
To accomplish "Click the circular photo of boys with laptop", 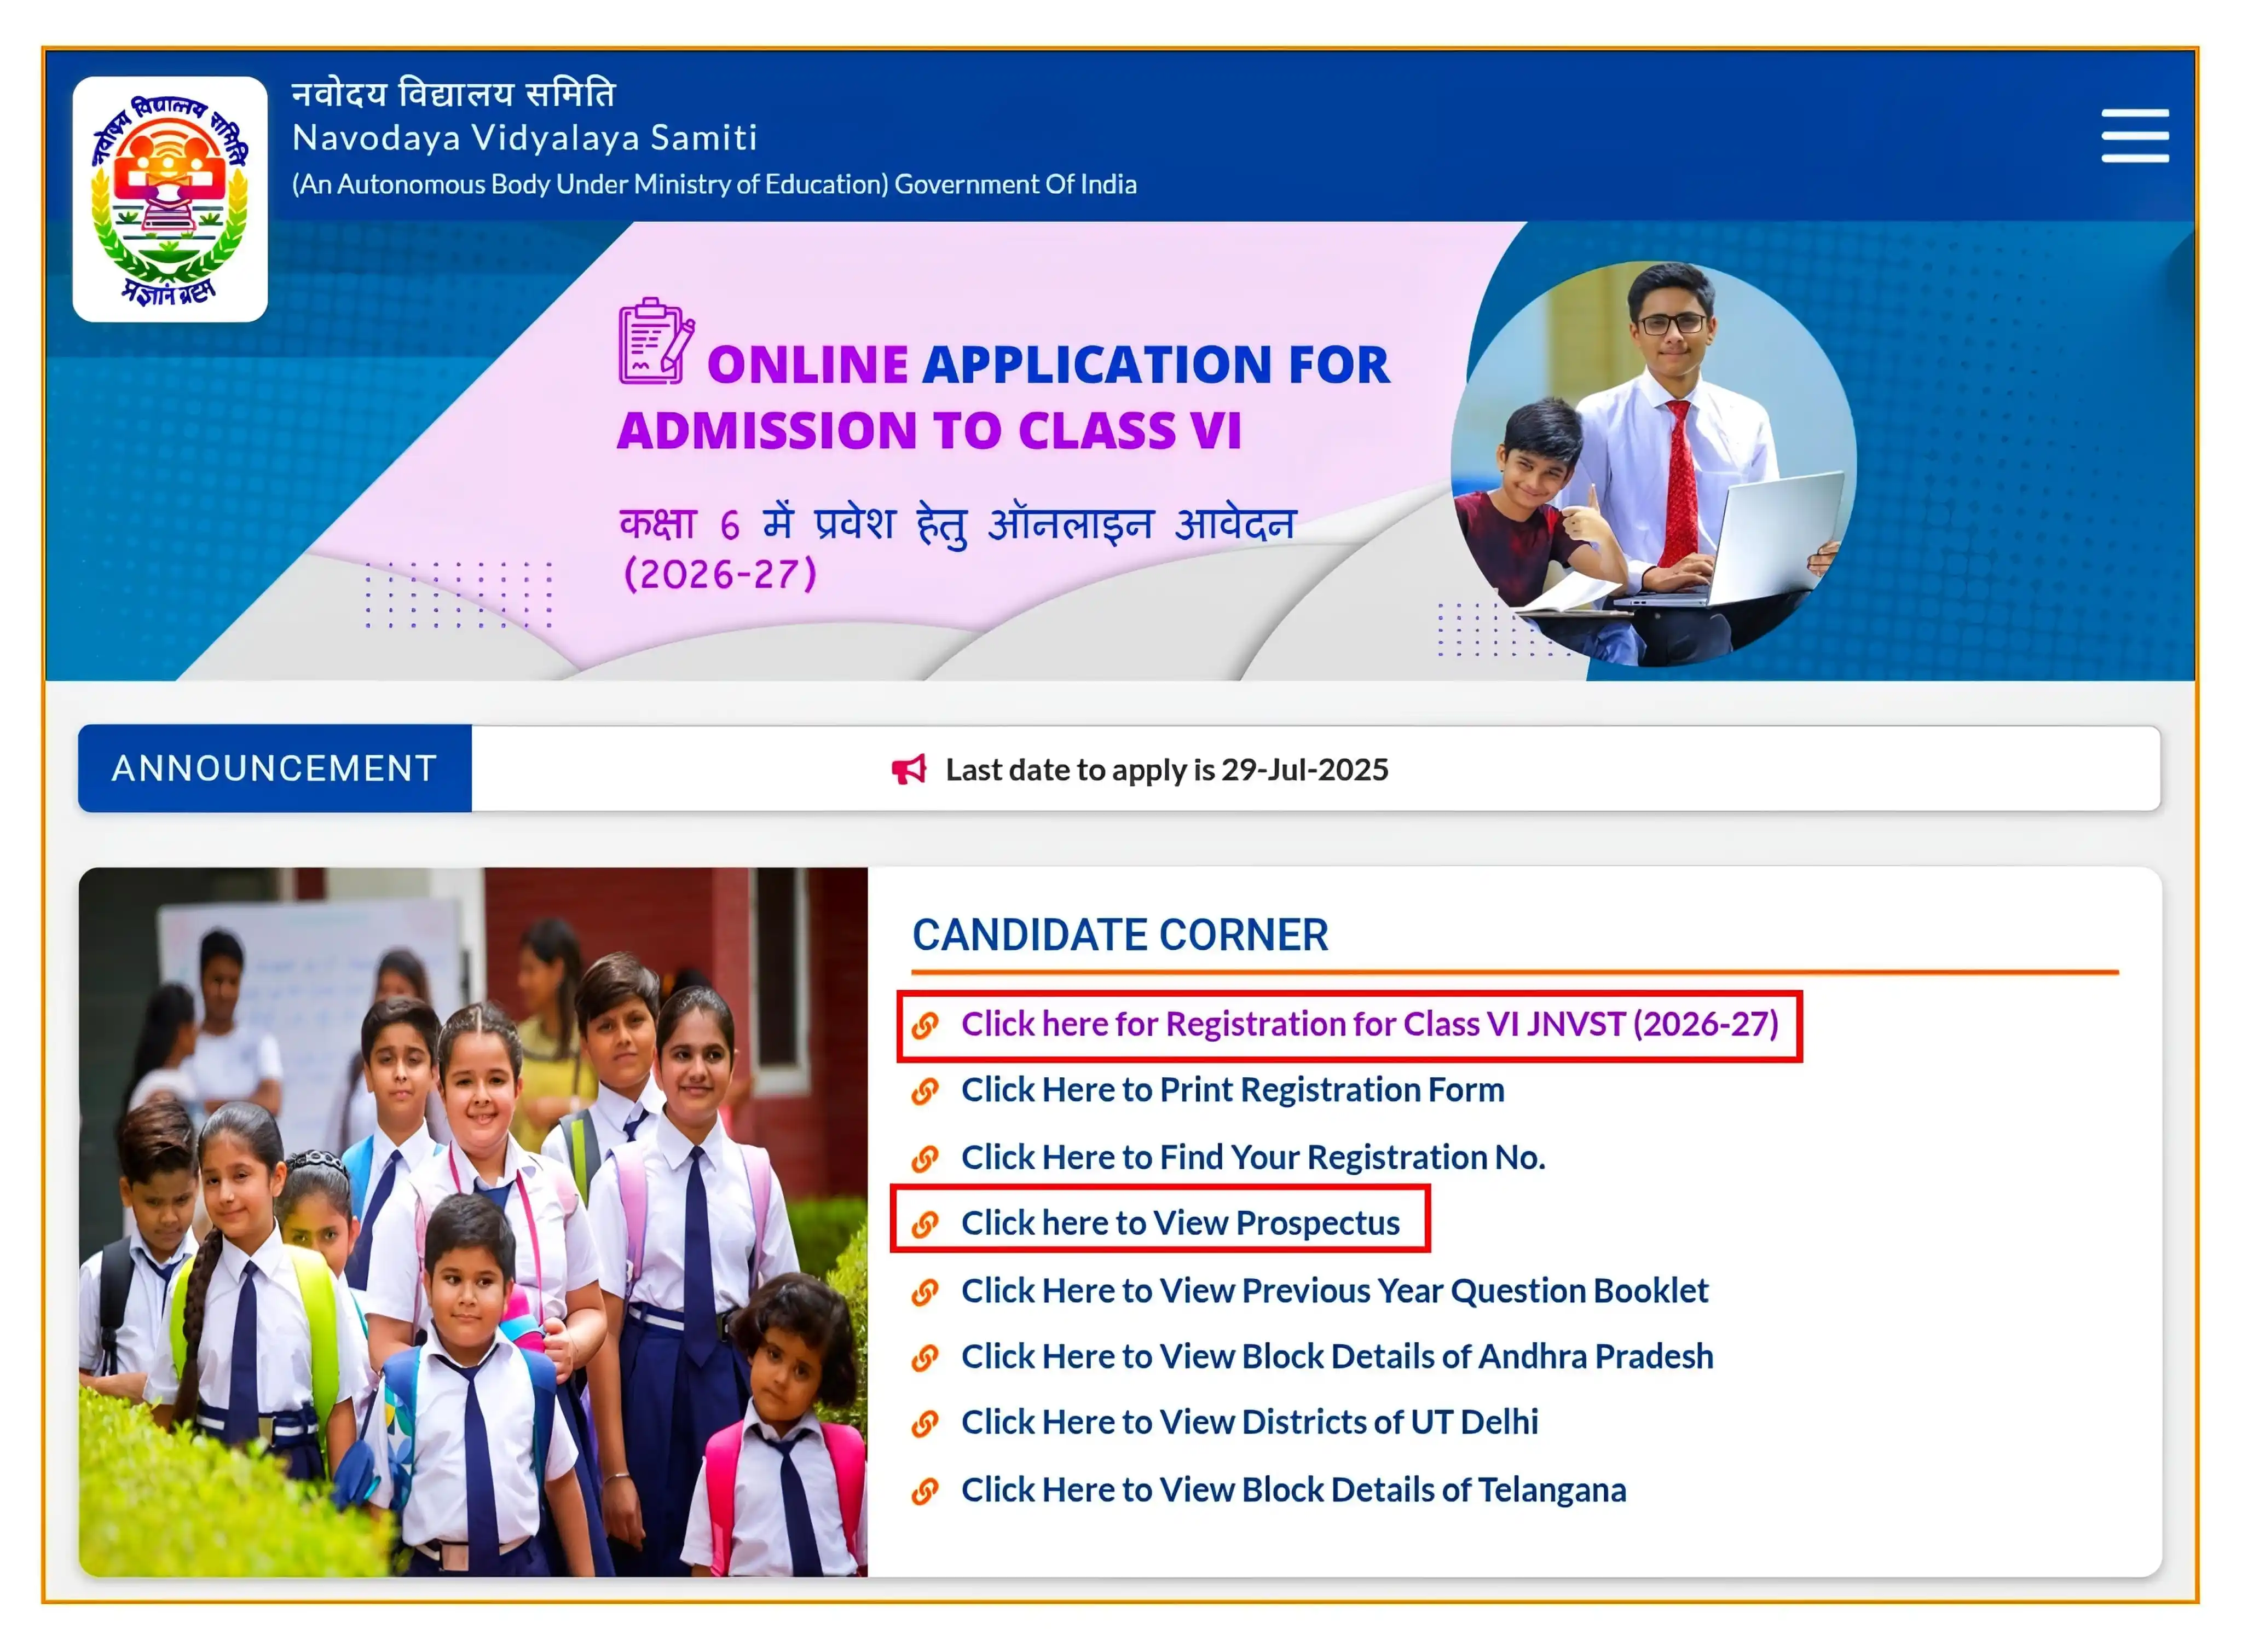I will click(1654, 464).
